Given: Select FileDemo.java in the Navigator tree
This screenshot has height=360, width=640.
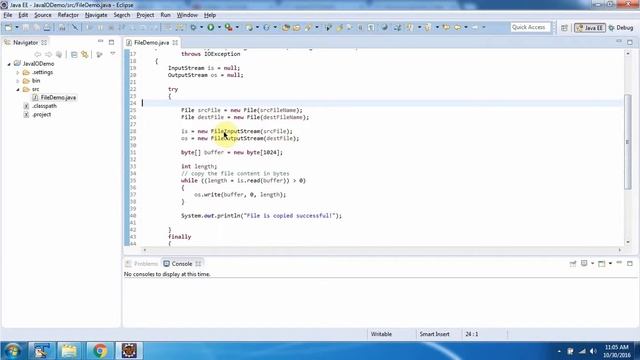Looking at the screenshot, I should coord(58,98).
